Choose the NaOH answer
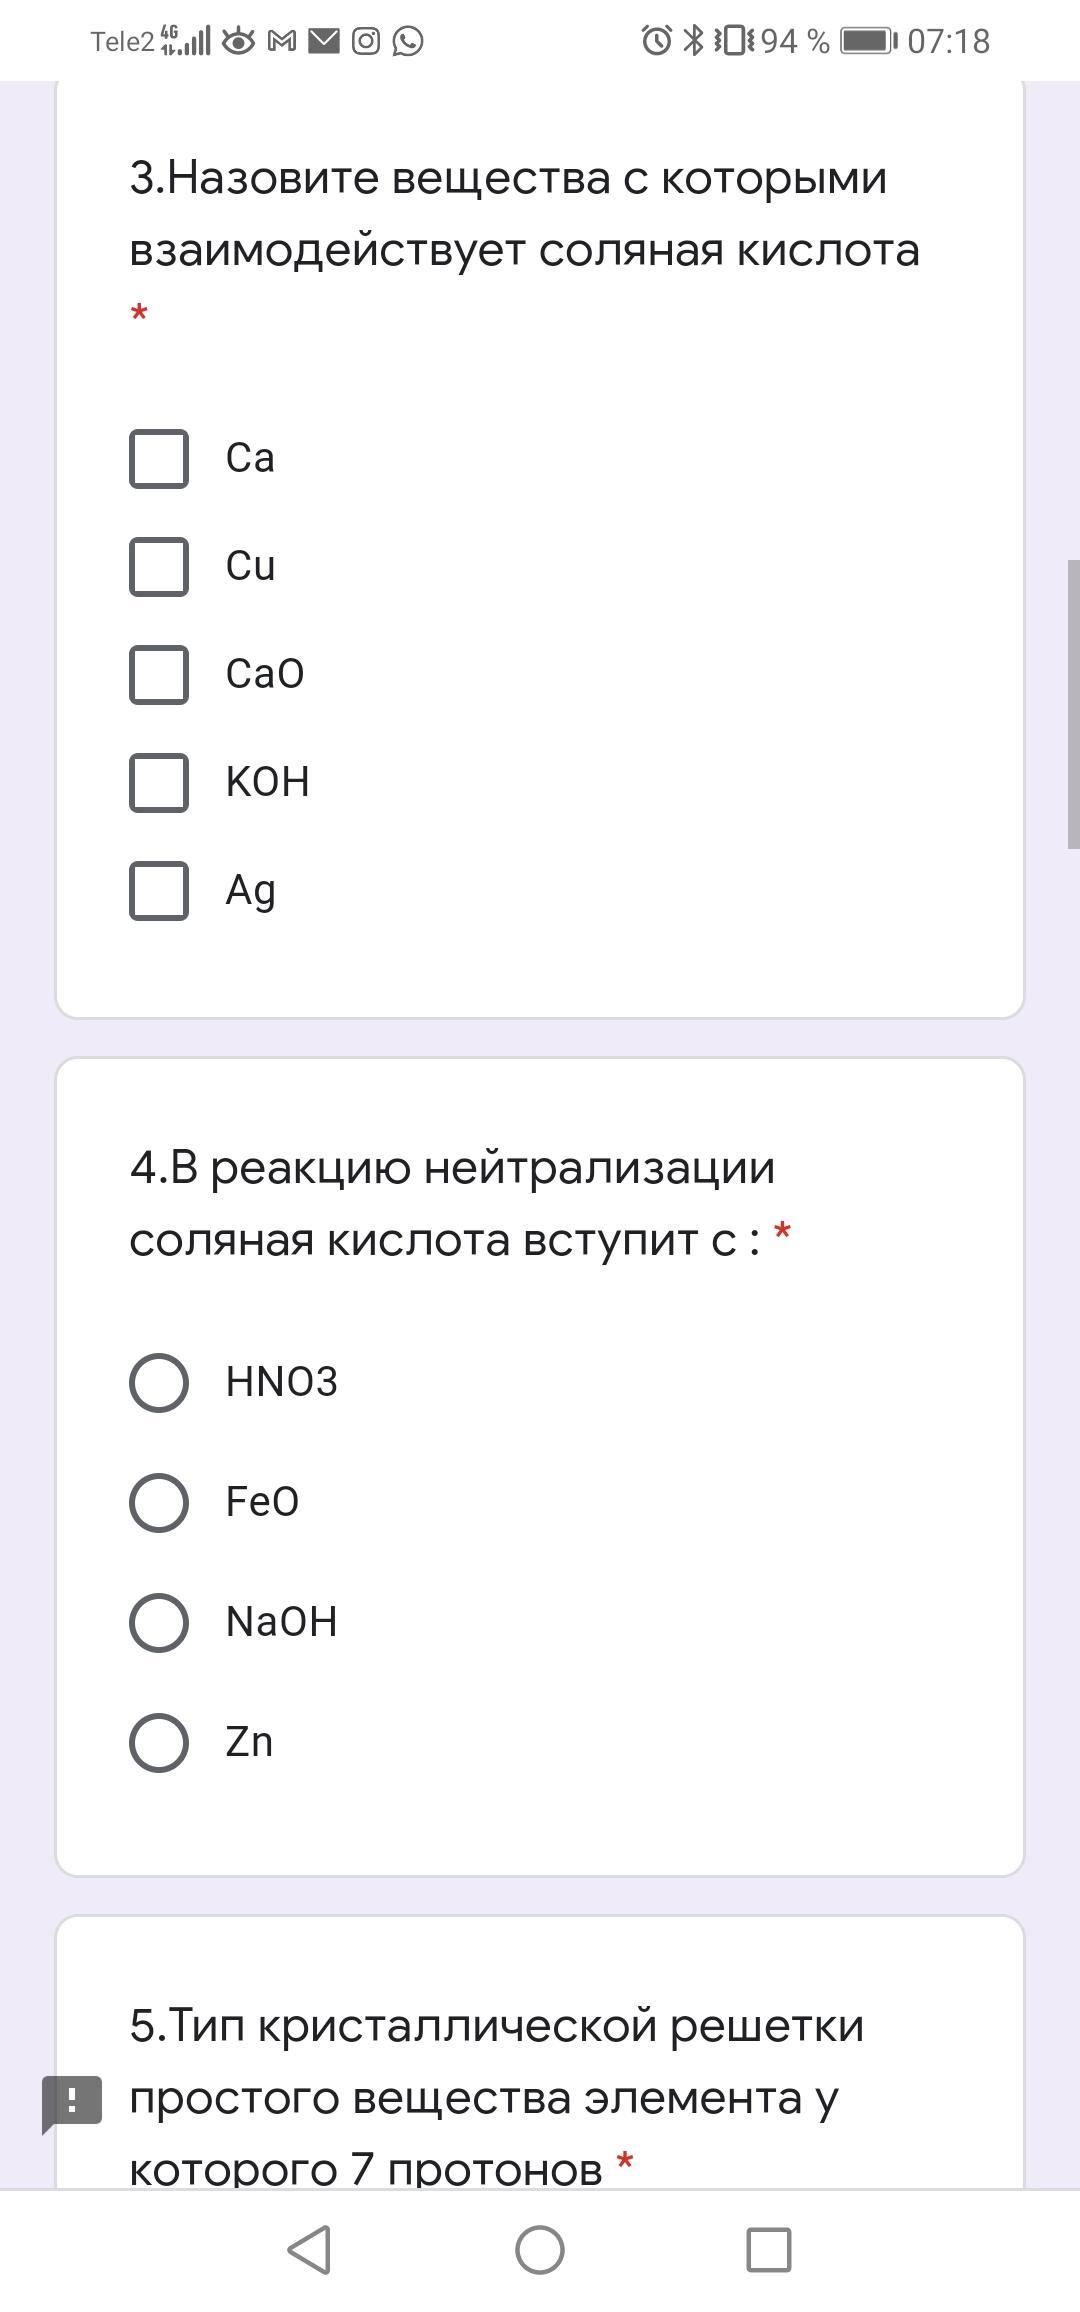The image size is (1080, 2312). pyautogui.click(x=159, y=1623)
